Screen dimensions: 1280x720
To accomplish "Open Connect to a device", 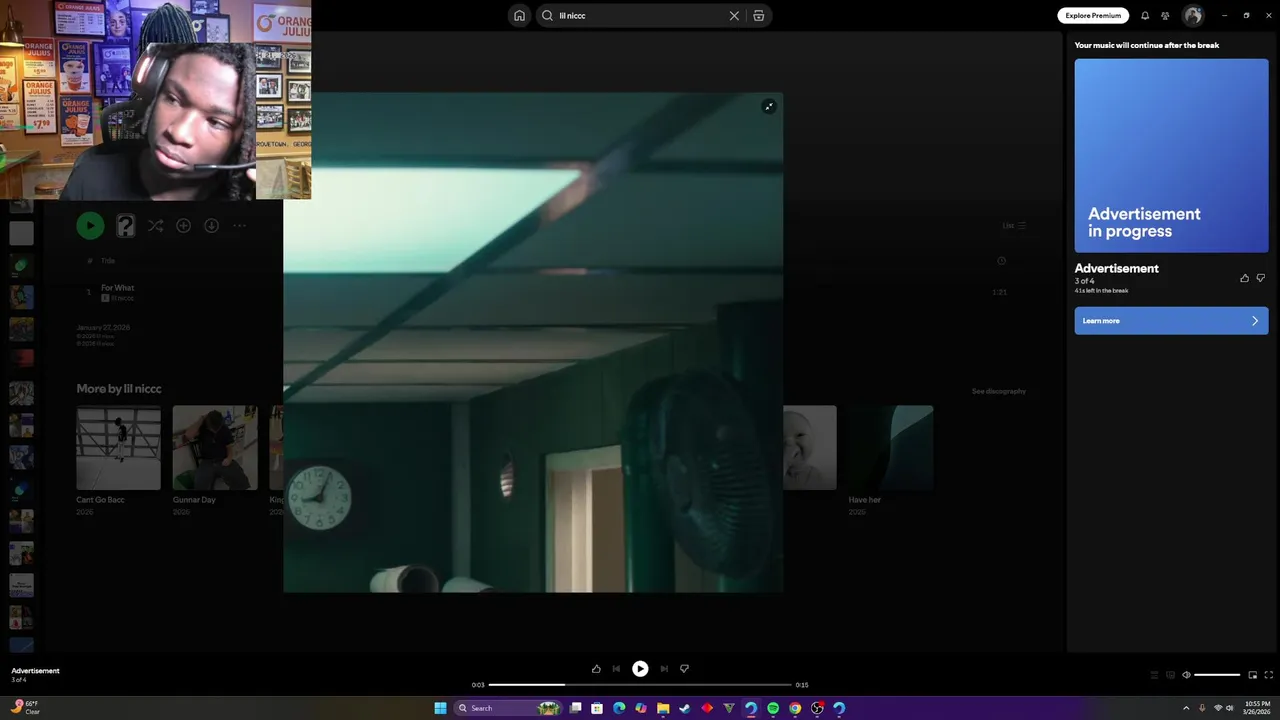I will pyautogui.click(x=1170, y=675).
